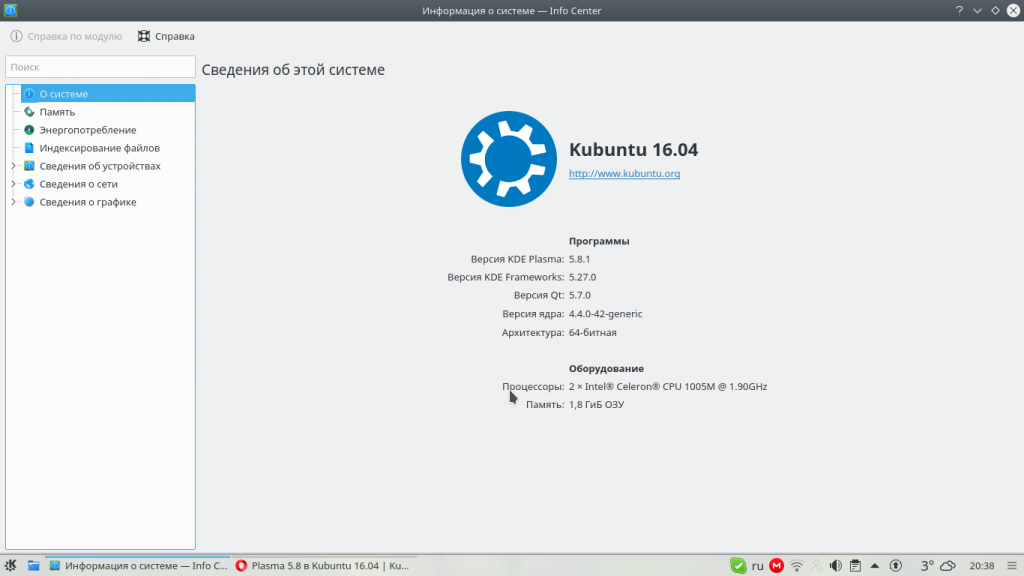Click the 4.4.0-42-generic kernel value
The height and width of the screenshot is (576, 1024).
(x=605, y=313)
